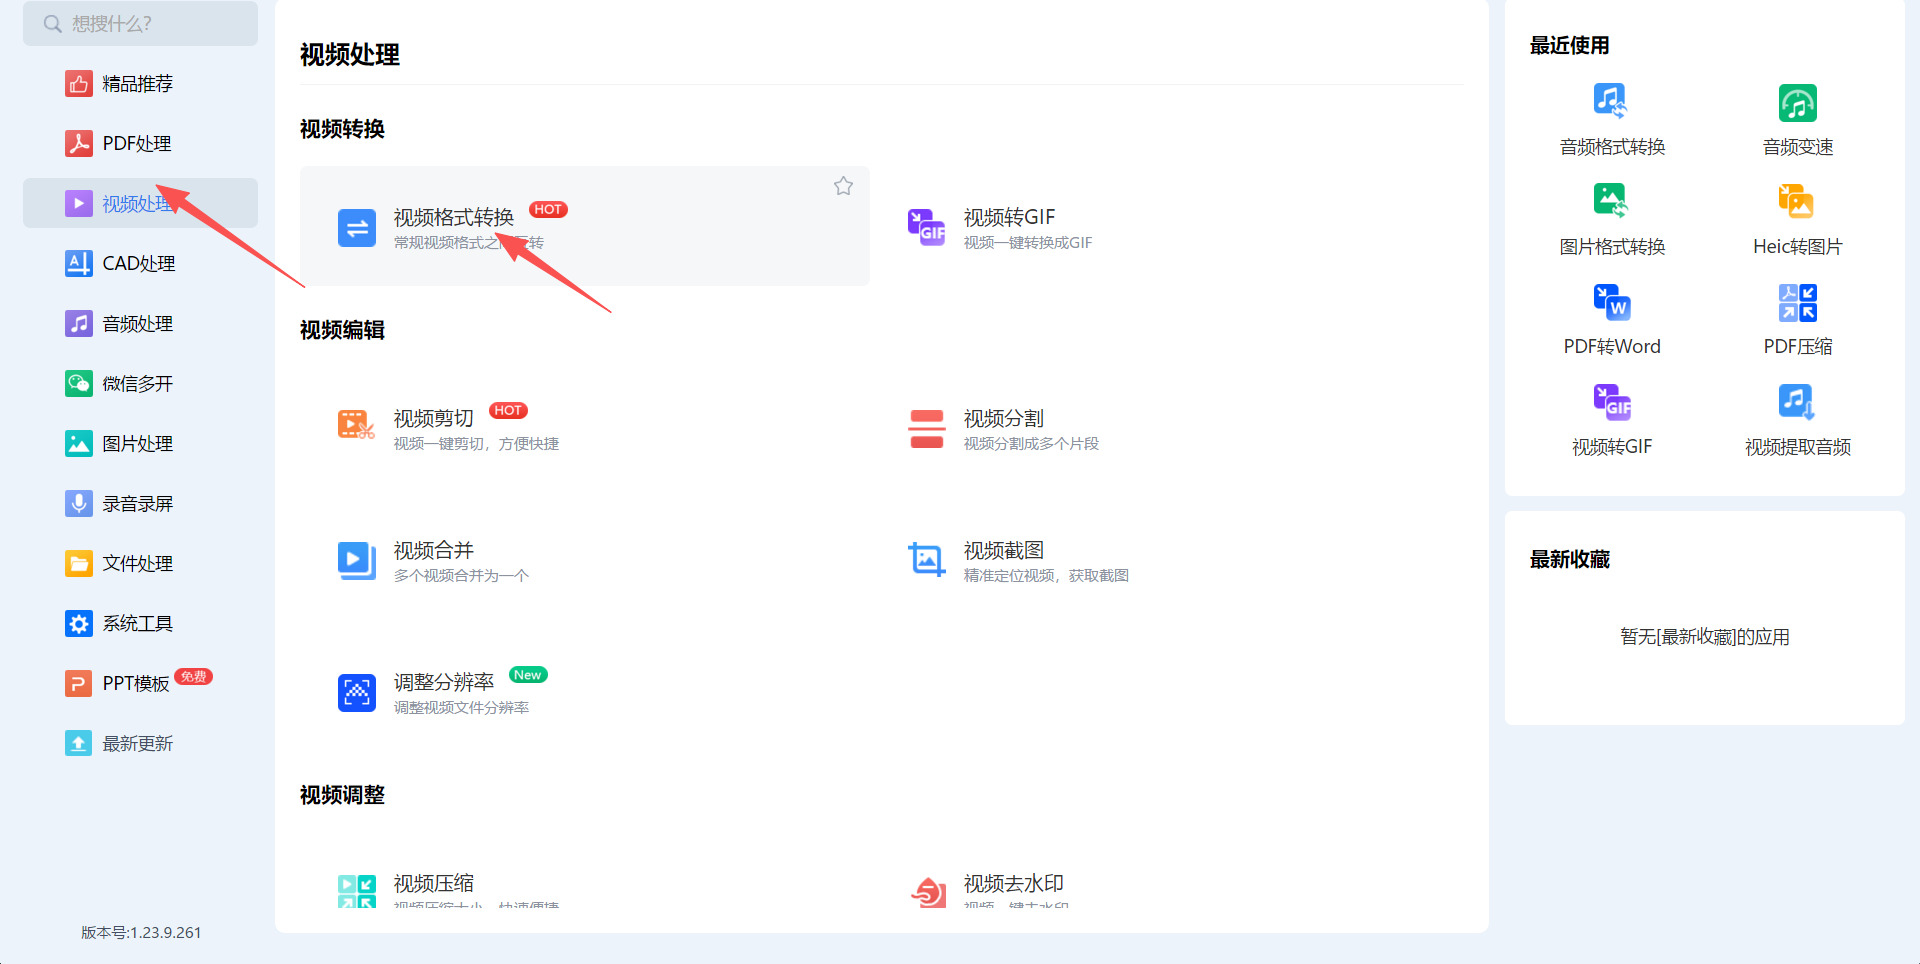
Task: Click the 录音录屏 microphone icon
Action: pyautogui.click(x=79, y=503)
